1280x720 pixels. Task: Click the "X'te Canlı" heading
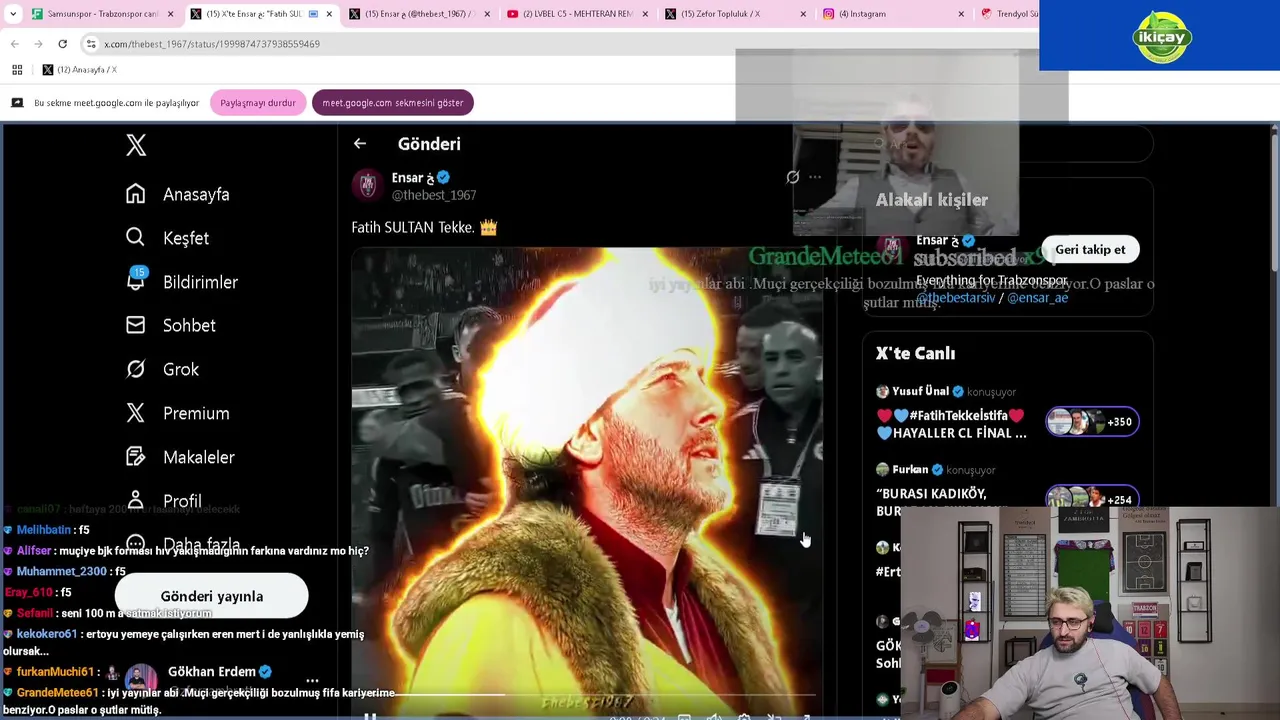click(915, 353)
